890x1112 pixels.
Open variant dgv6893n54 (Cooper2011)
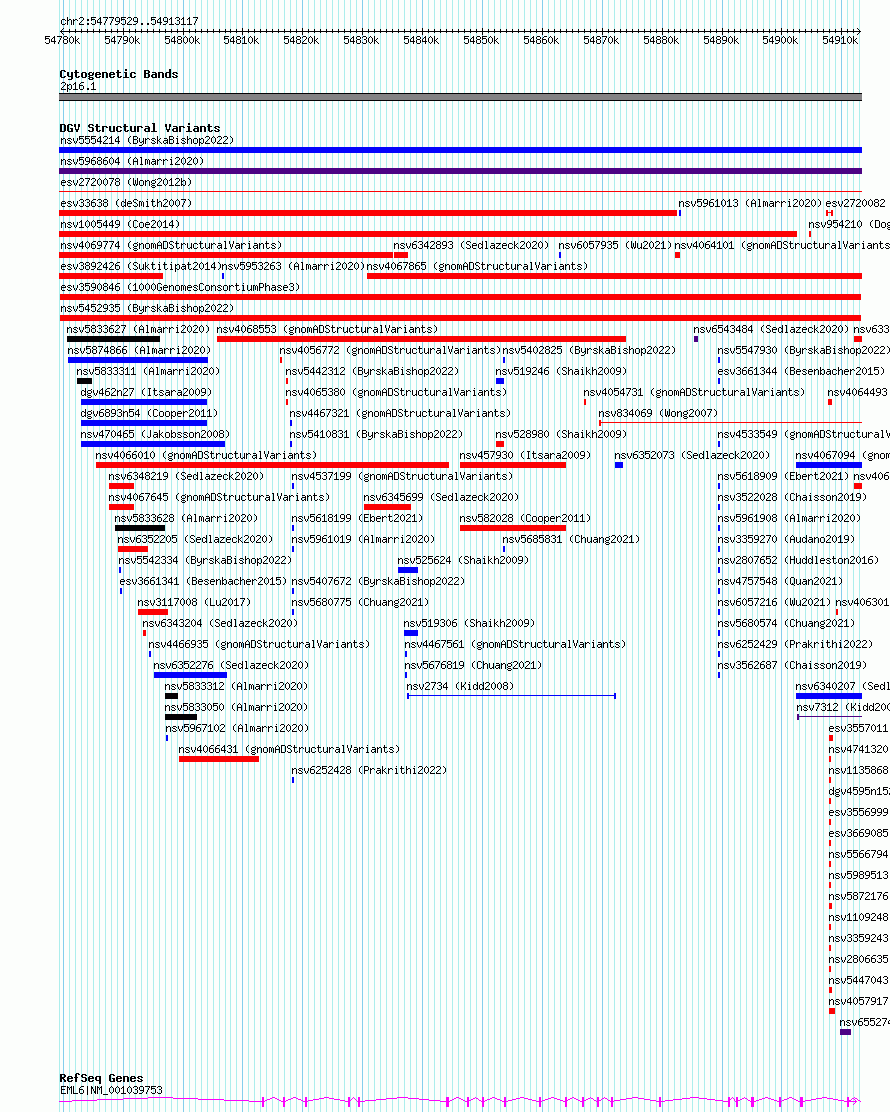coord(149,413)
